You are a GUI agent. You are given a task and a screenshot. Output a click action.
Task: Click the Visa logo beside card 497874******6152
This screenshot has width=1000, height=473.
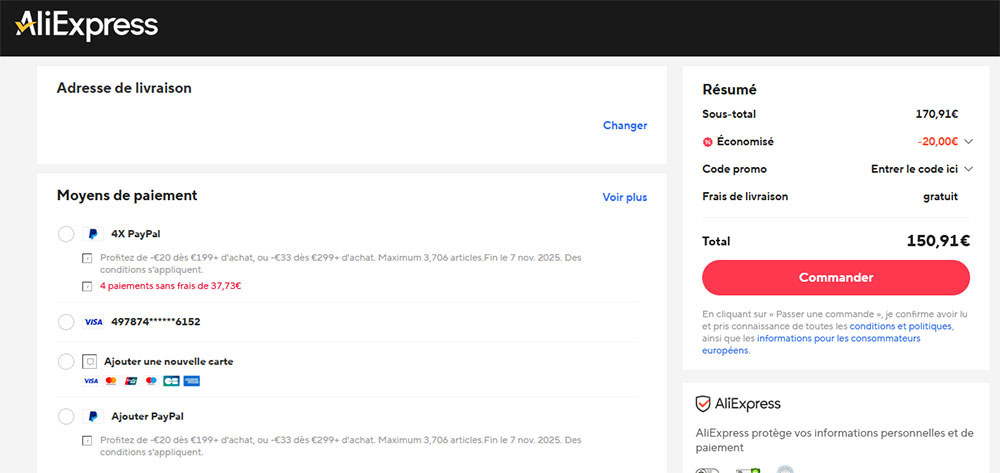tap(93, 322)
